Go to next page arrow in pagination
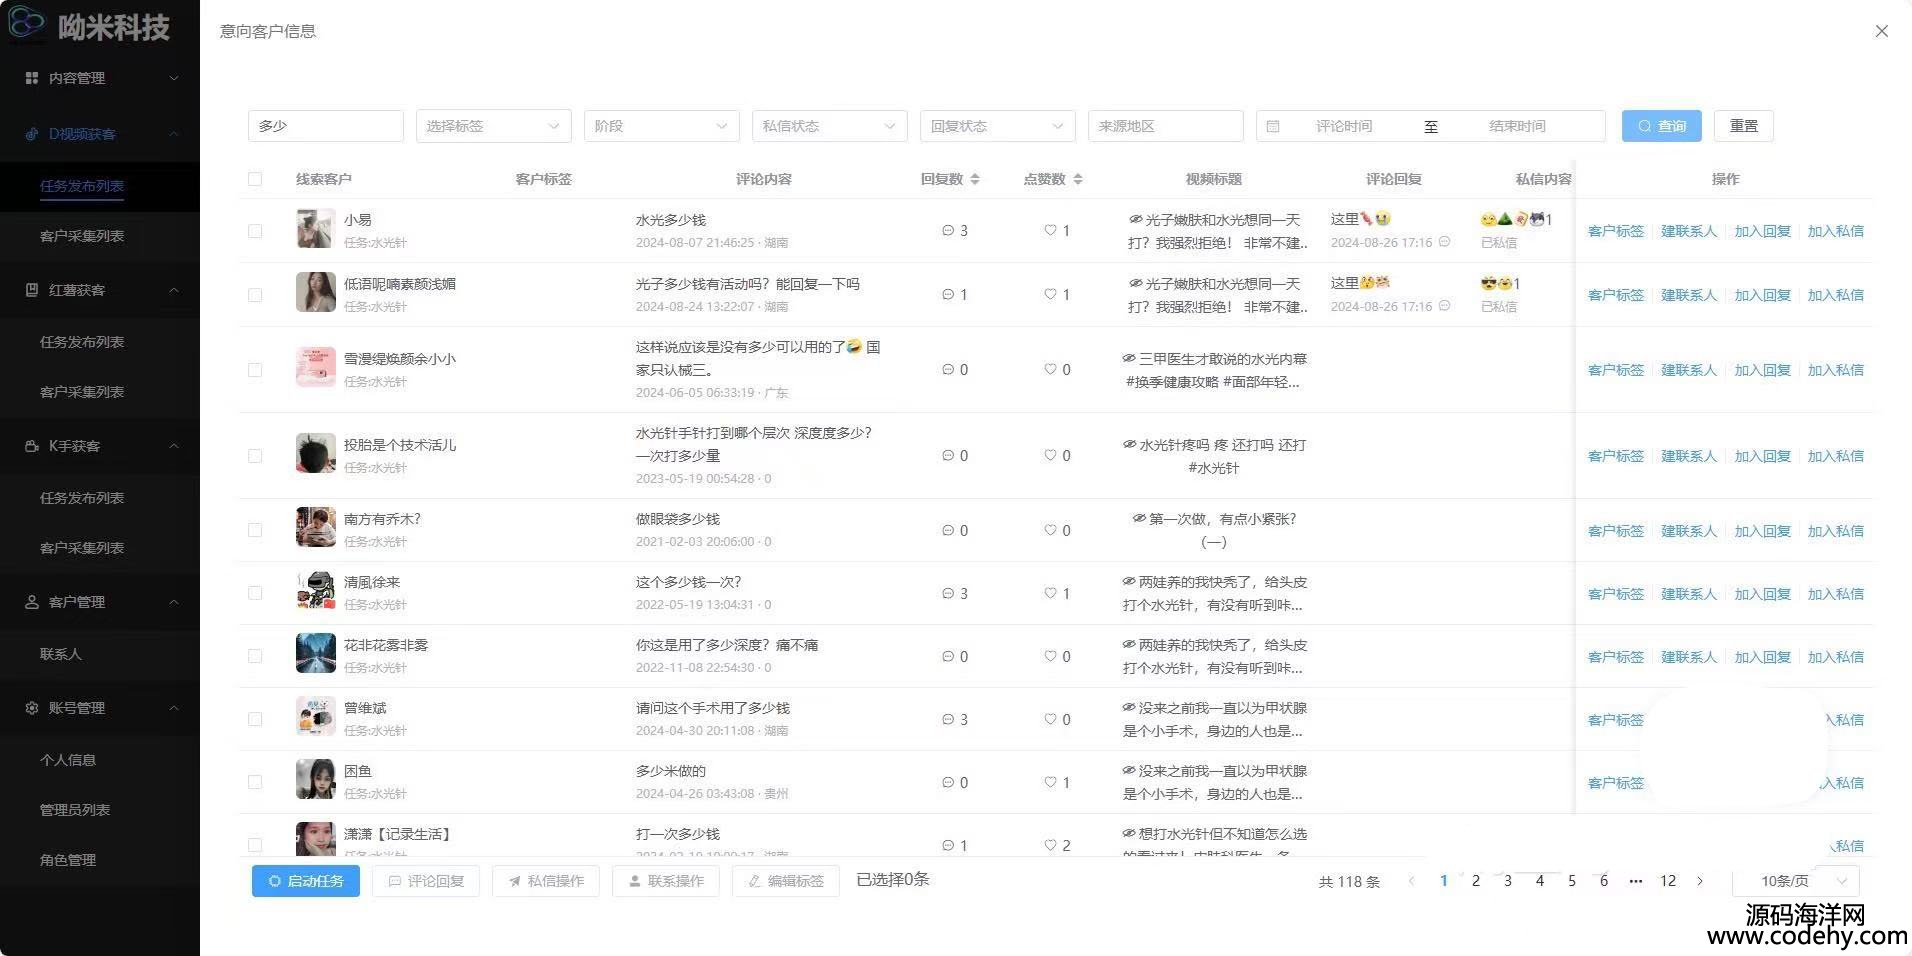The height and width of the screenshot is (956, 1912). pyautogui.click(x=1700, y=881)
